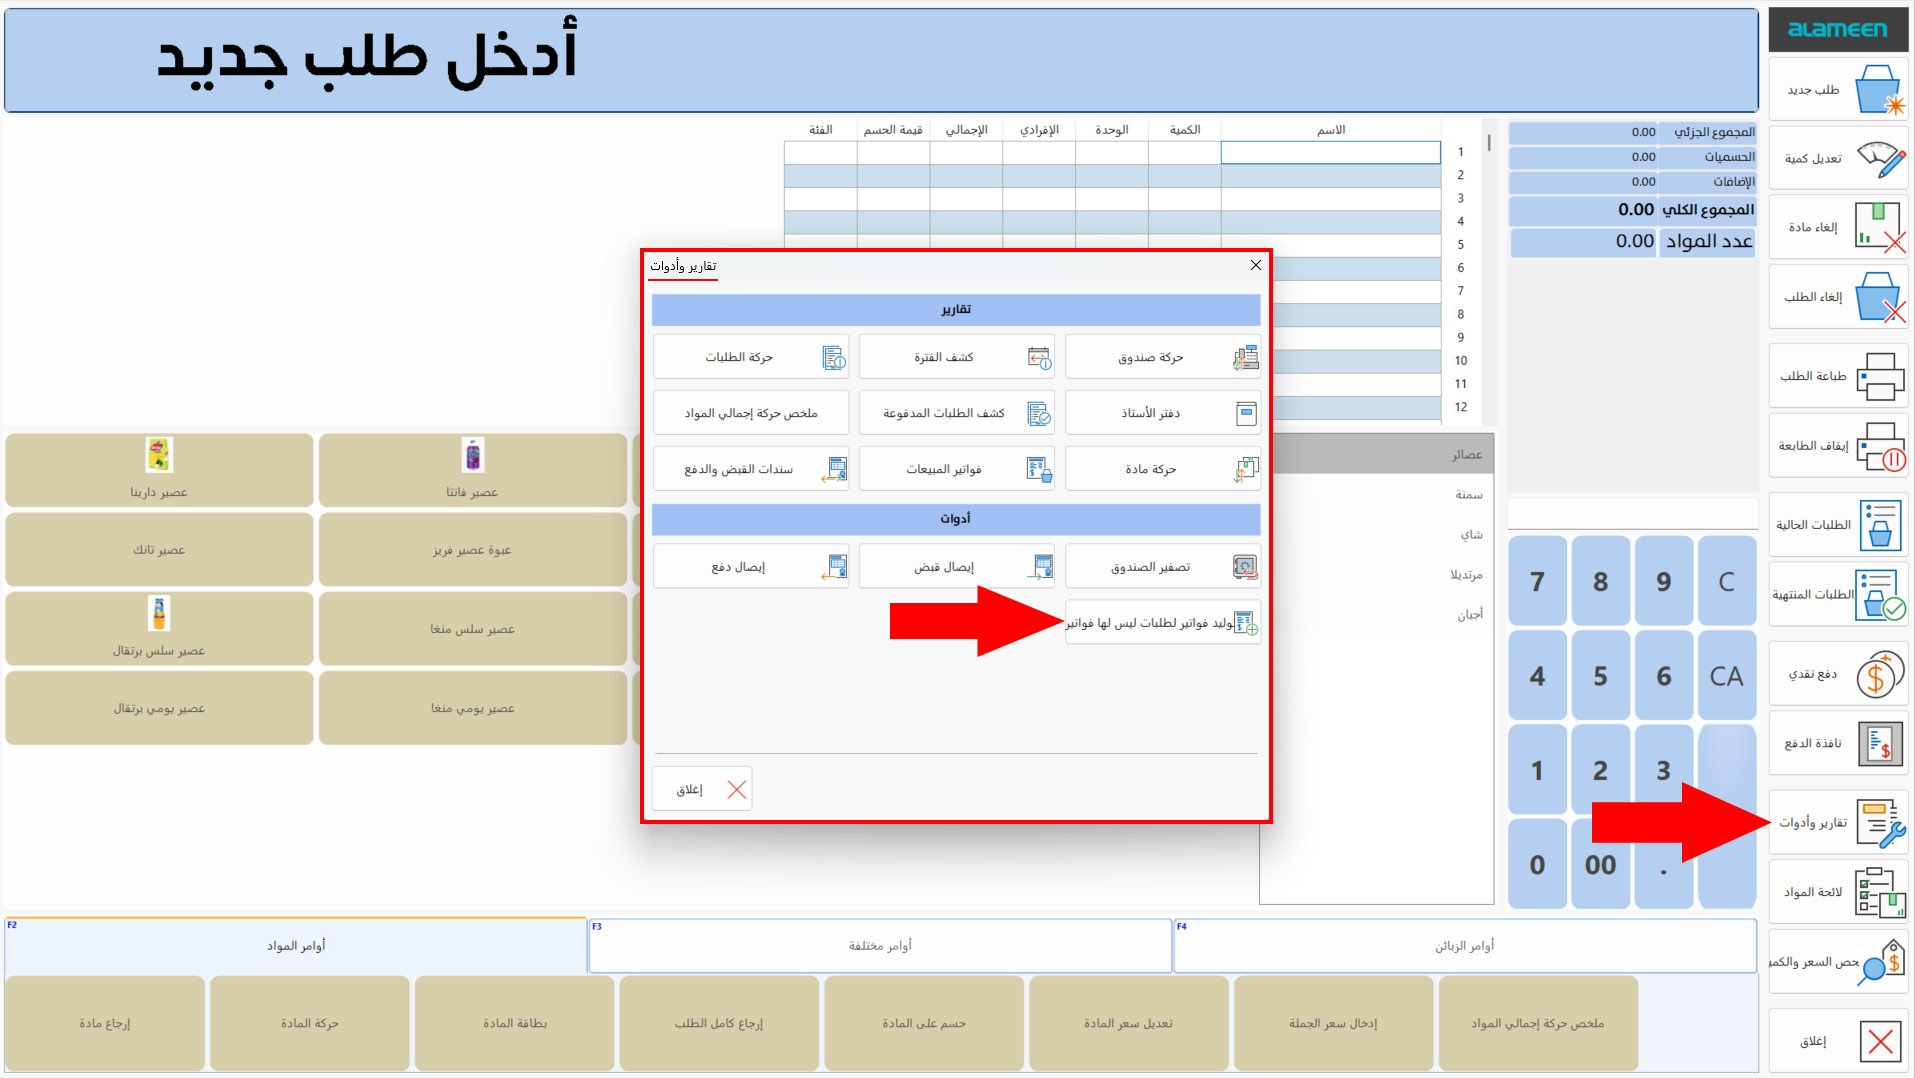Open الطلبات المنتهية finished orders icon
Image resolution: width=1915 pixels, height=1078 pixels.
[1880, 595]
